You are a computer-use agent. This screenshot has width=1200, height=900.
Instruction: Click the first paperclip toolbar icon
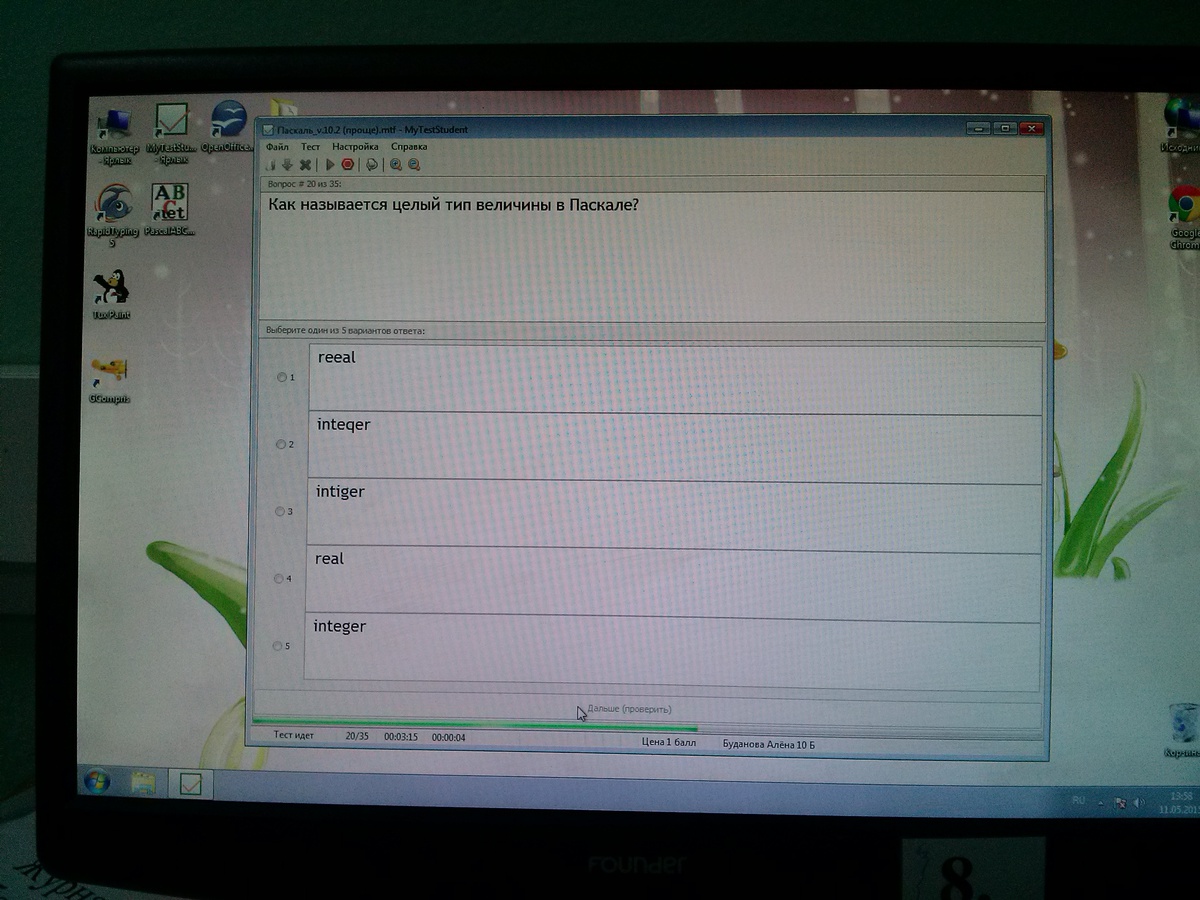coord(269,165)
